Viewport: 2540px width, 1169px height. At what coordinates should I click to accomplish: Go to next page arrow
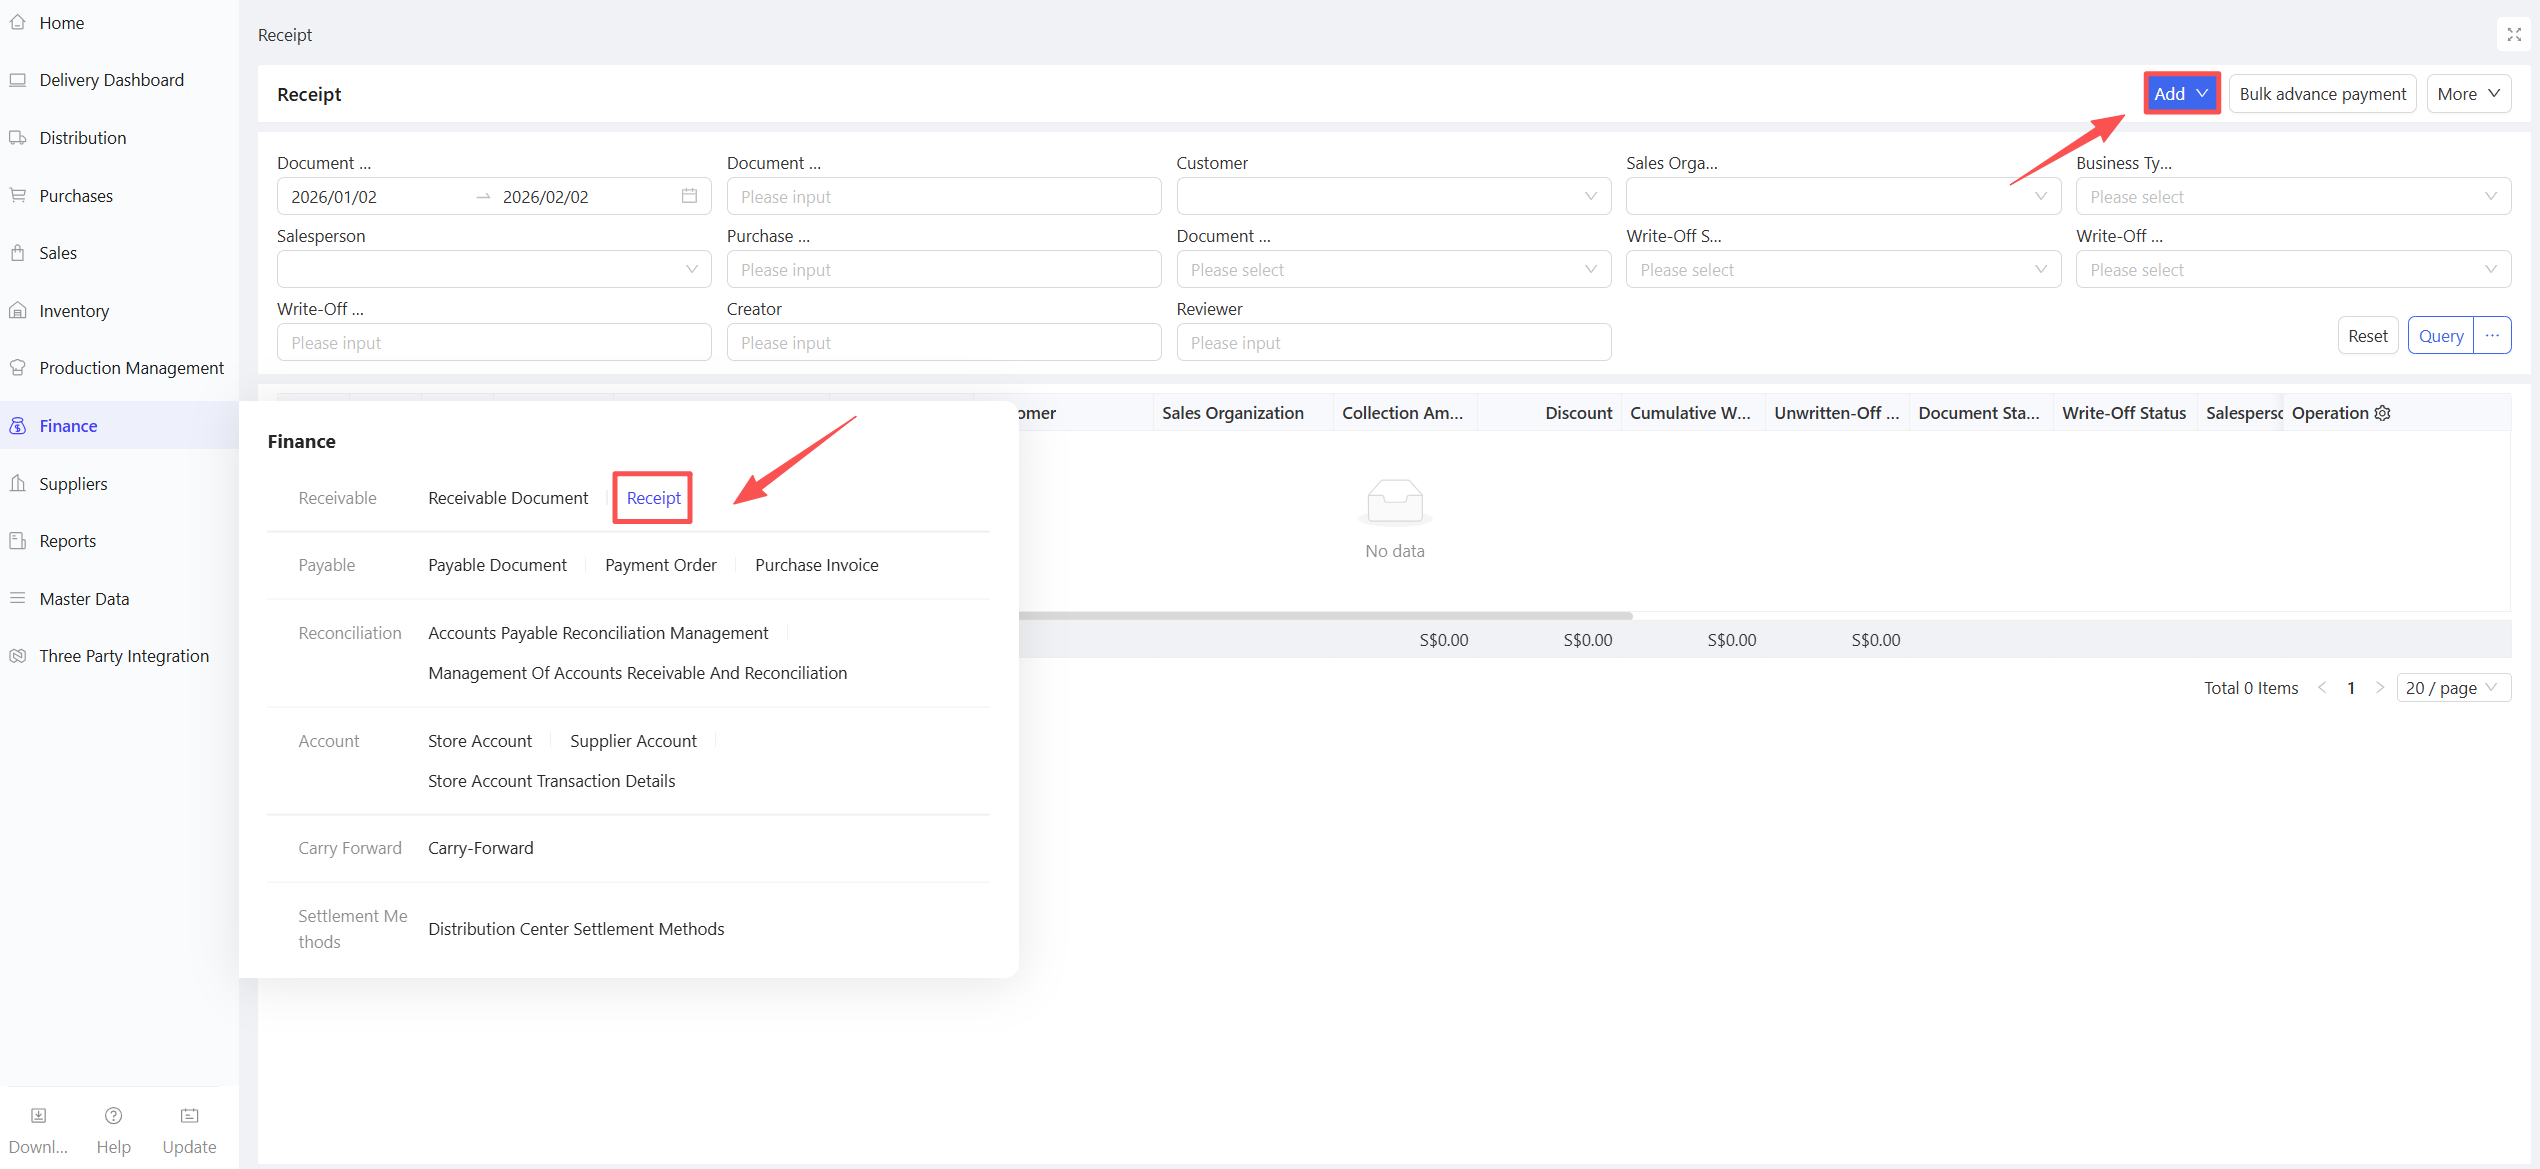coord(2380,688)
